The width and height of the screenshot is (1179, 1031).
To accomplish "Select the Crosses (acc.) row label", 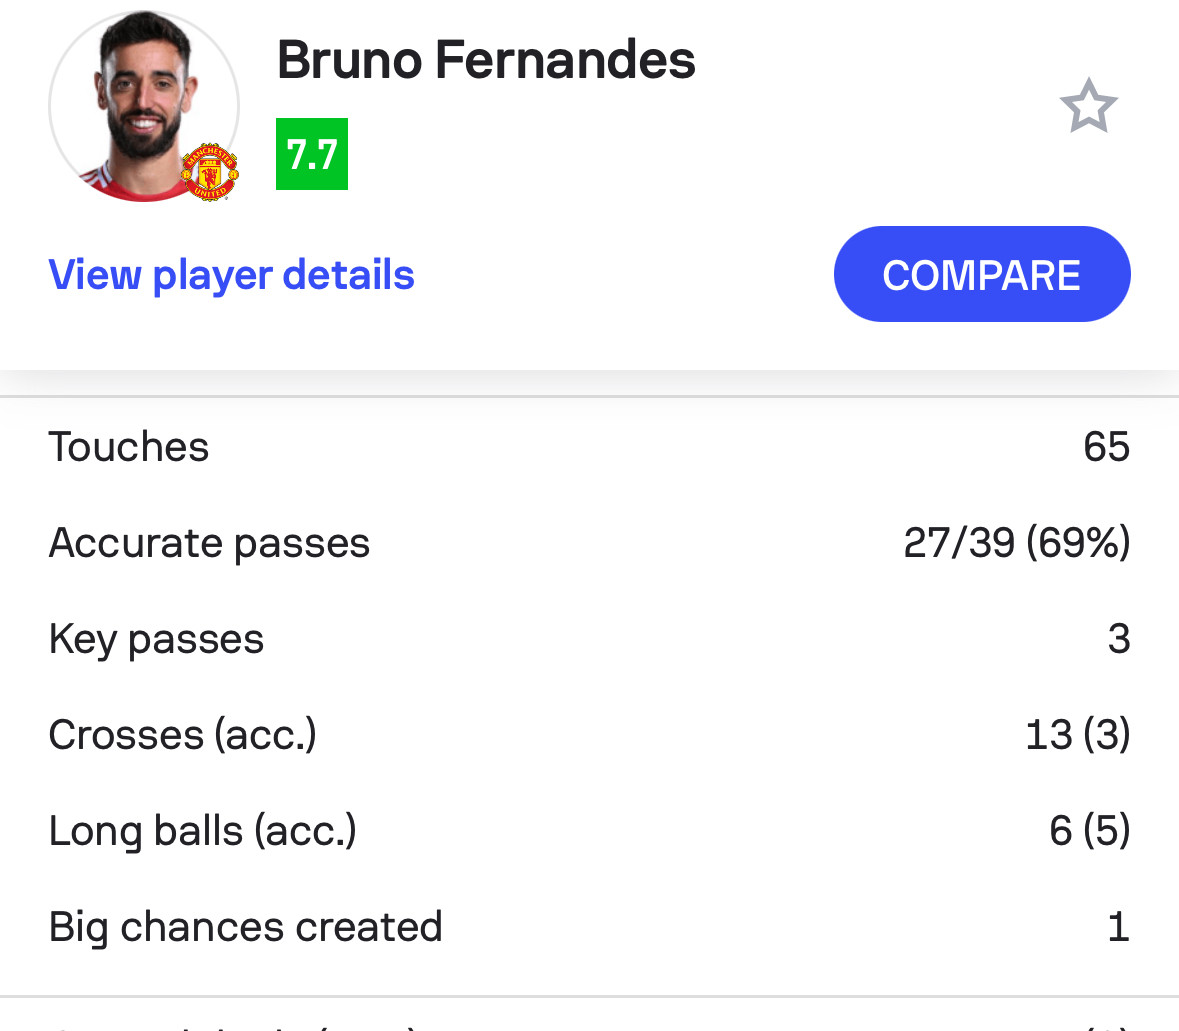I will click(x=183, y=735).
